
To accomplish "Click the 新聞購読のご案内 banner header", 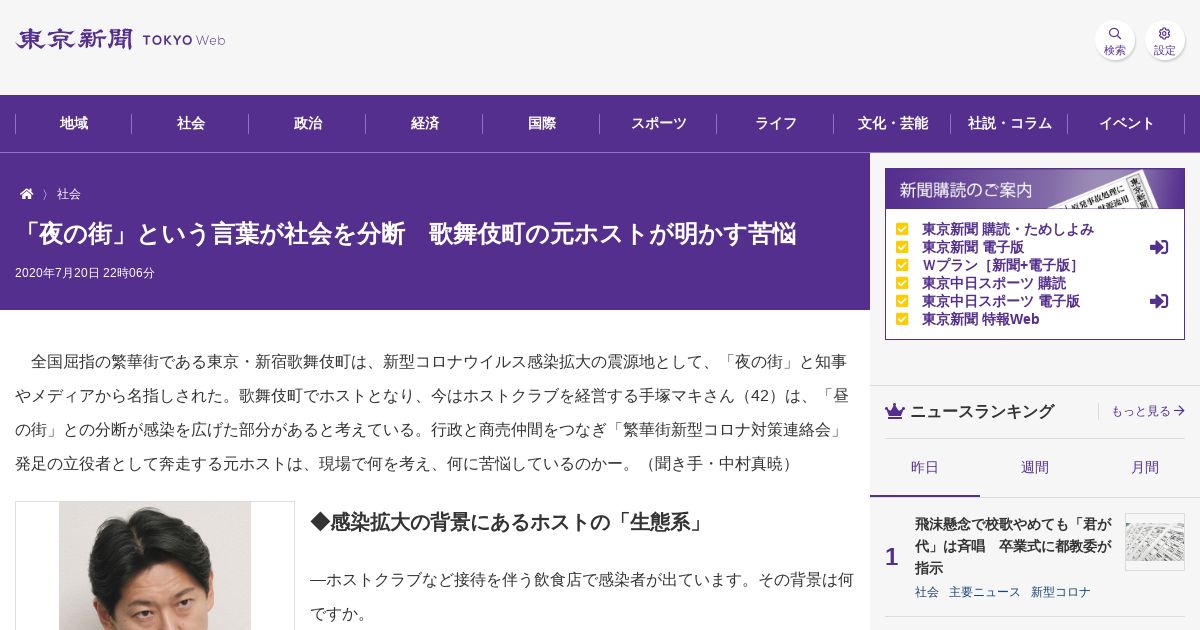I will 1035,189.
